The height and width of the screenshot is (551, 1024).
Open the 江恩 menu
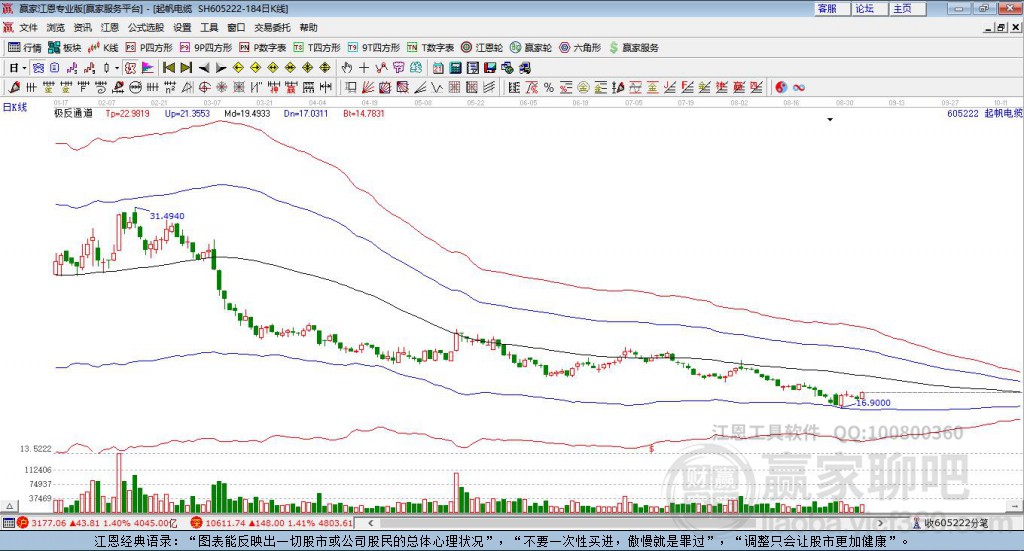pyautogui.click(x=110, y=27)
